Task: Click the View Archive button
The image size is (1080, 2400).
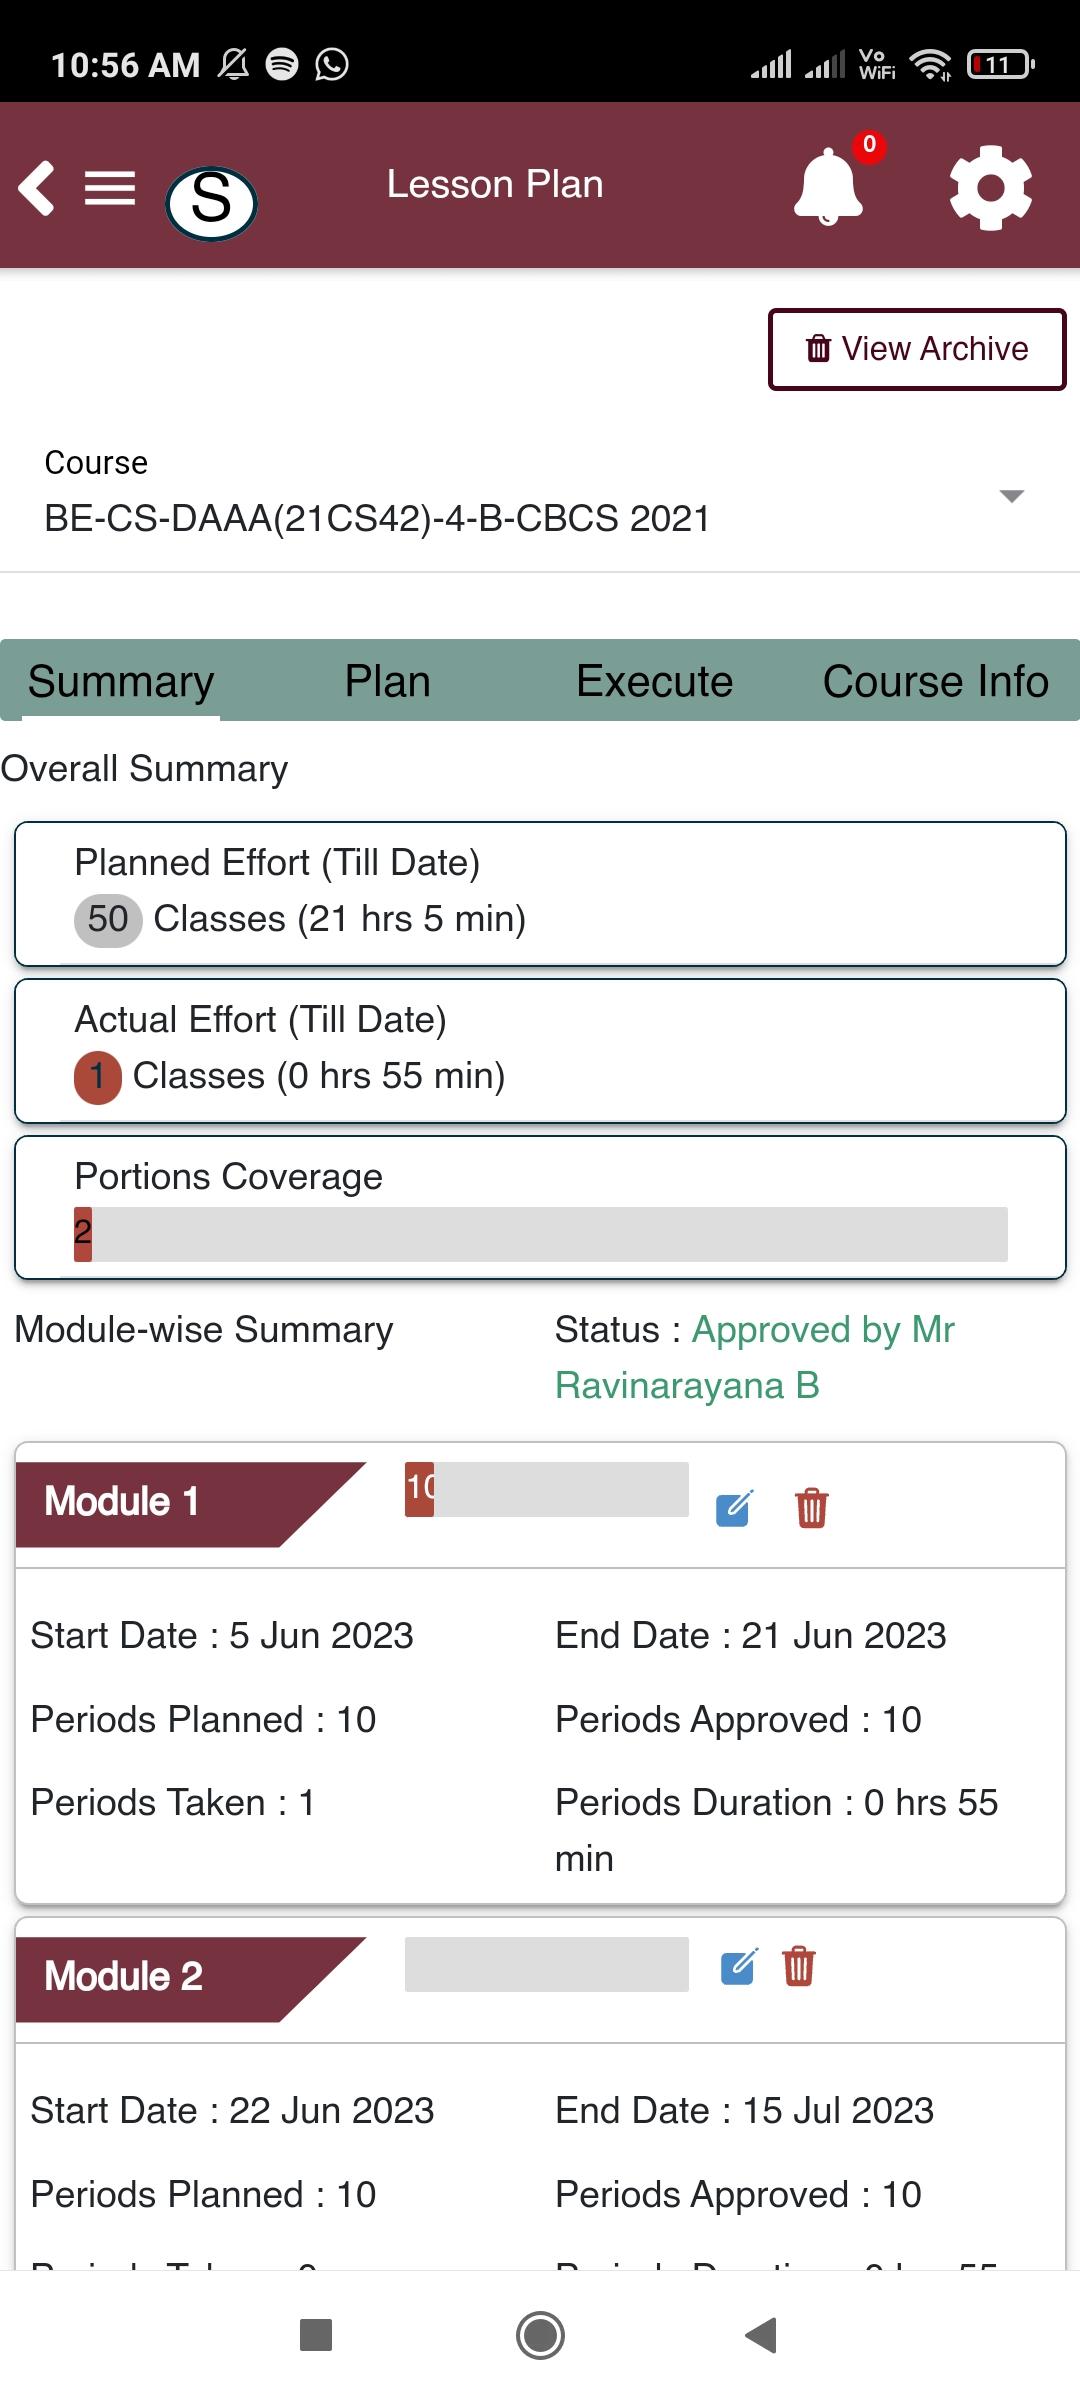Action: (917, 349)
